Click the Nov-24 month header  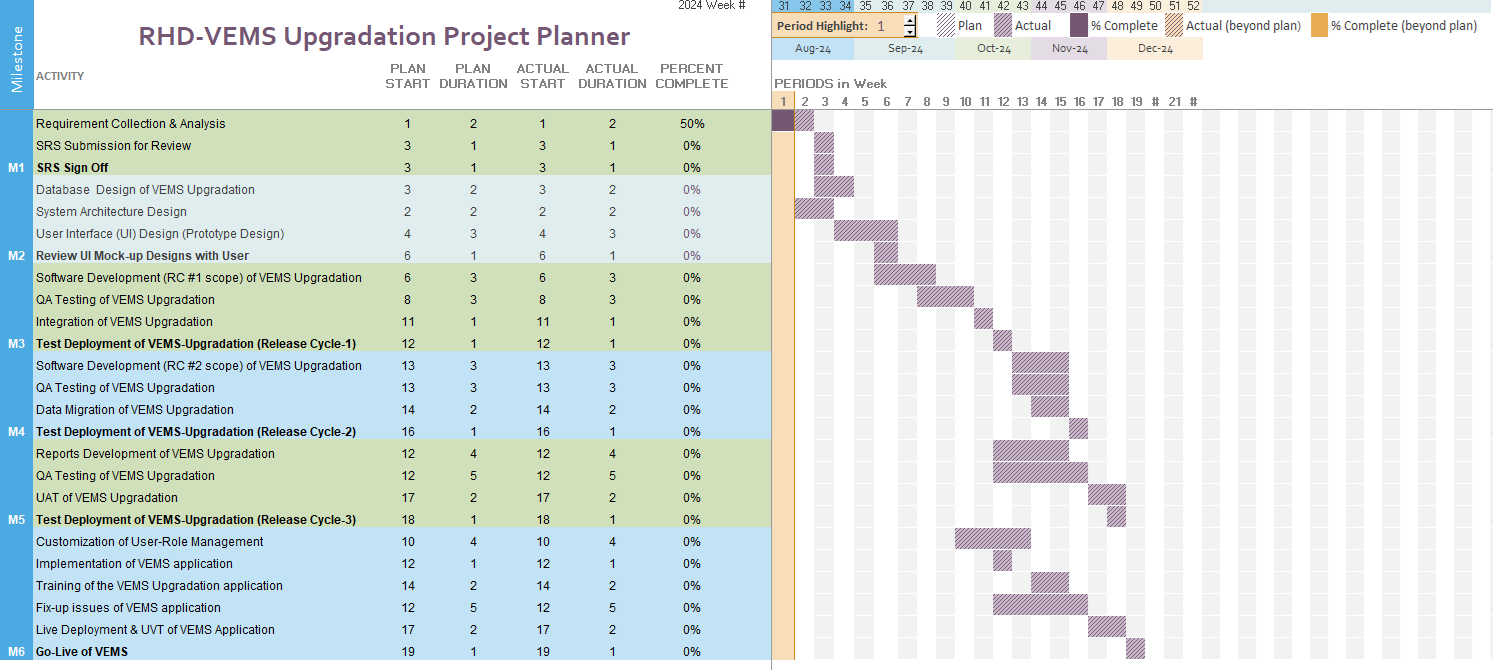coord(1069,49)
